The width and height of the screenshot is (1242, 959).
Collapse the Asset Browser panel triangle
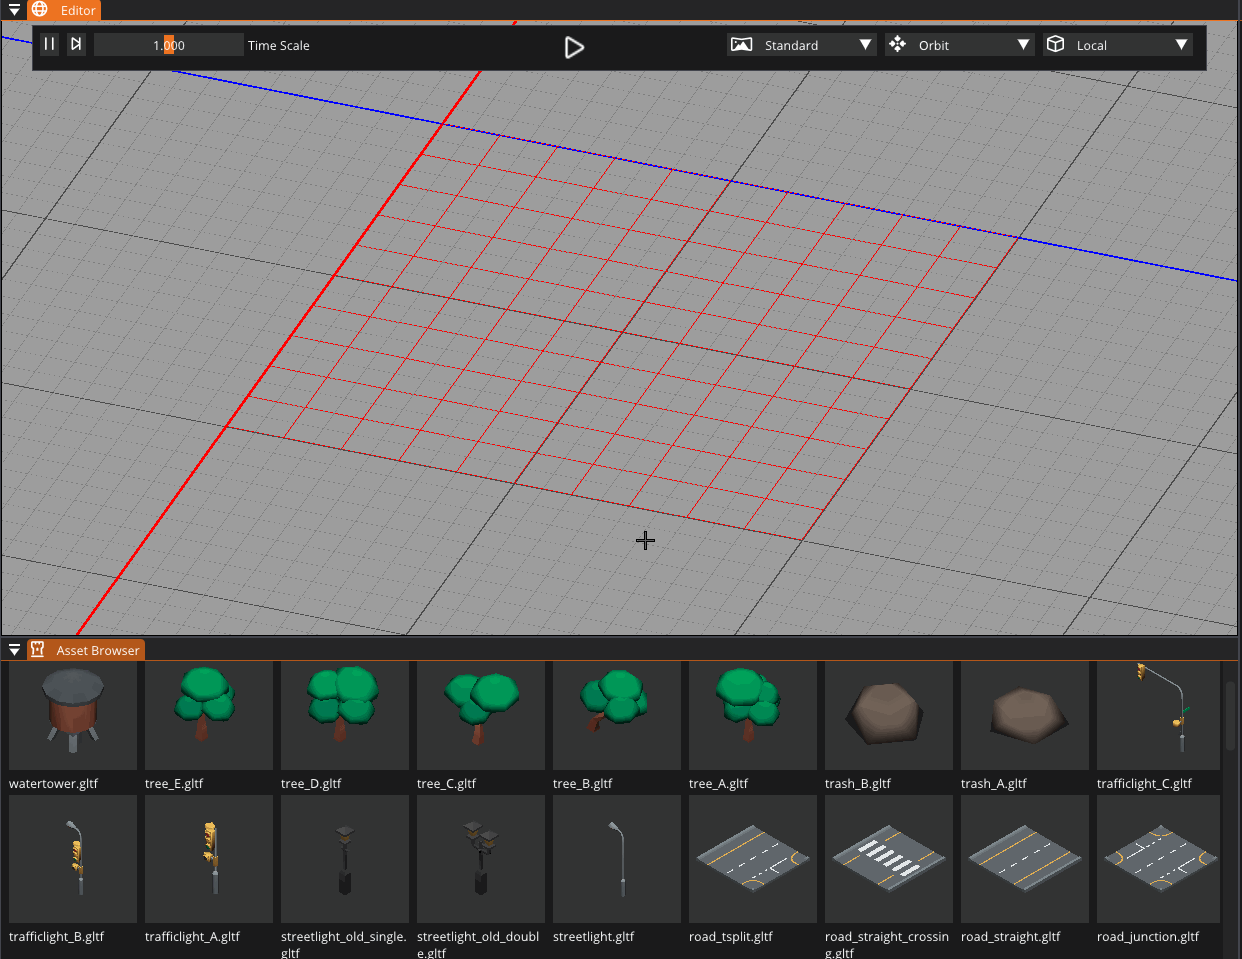coord(14,650)
